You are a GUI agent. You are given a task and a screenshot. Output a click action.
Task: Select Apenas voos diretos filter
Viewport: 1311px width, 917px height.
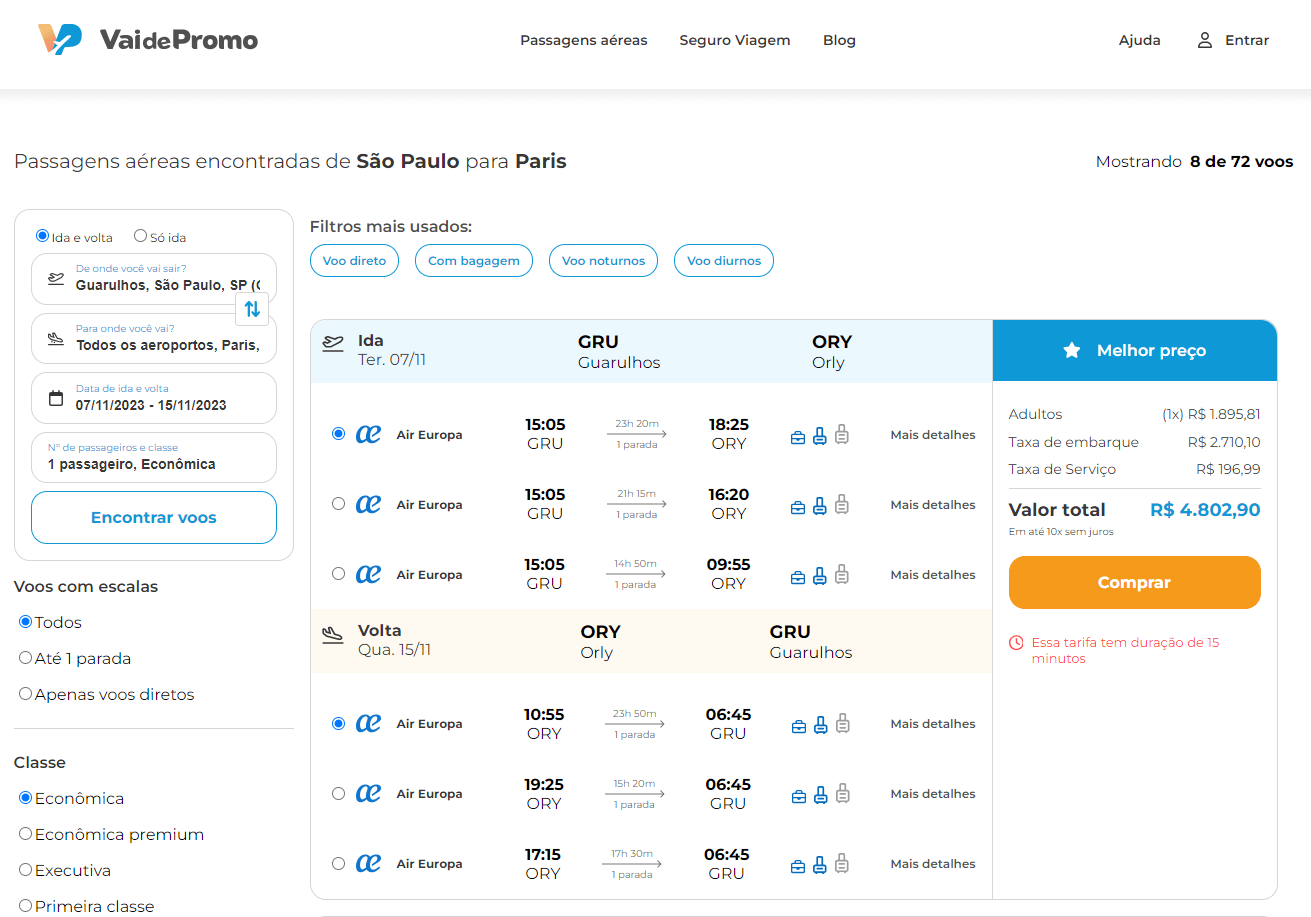coord(26,694)
